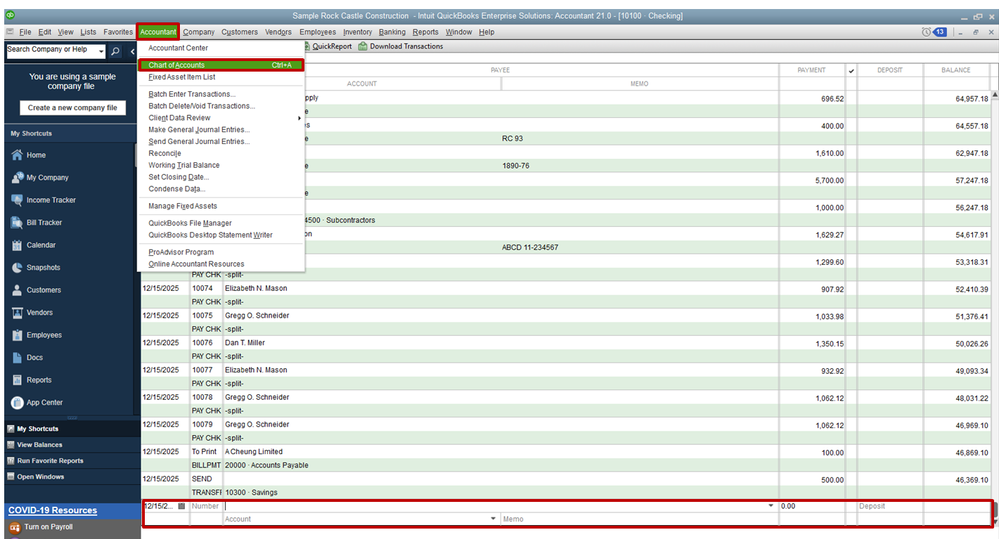Click Turn on Payroll icon
The image size is (999, 539).
pos(15,528)
